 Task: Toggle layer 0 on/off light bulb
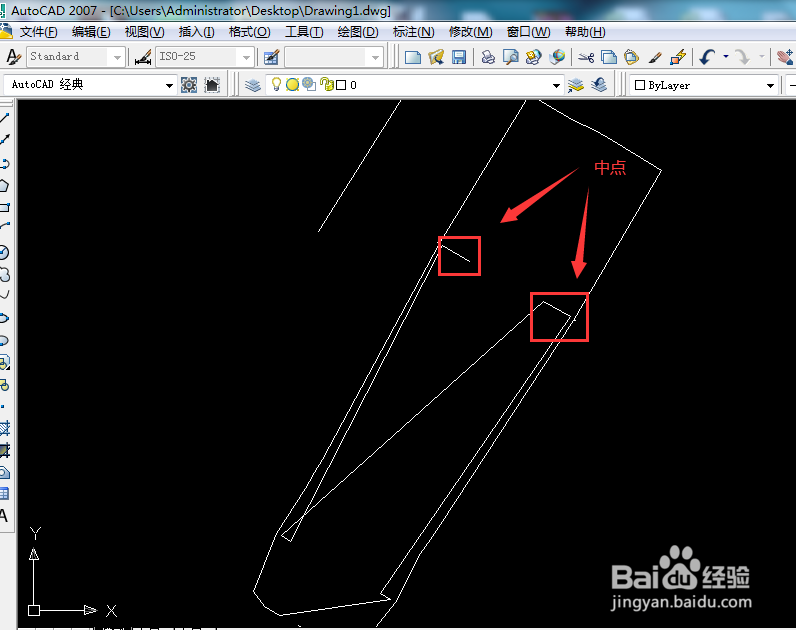click(276, 84)
